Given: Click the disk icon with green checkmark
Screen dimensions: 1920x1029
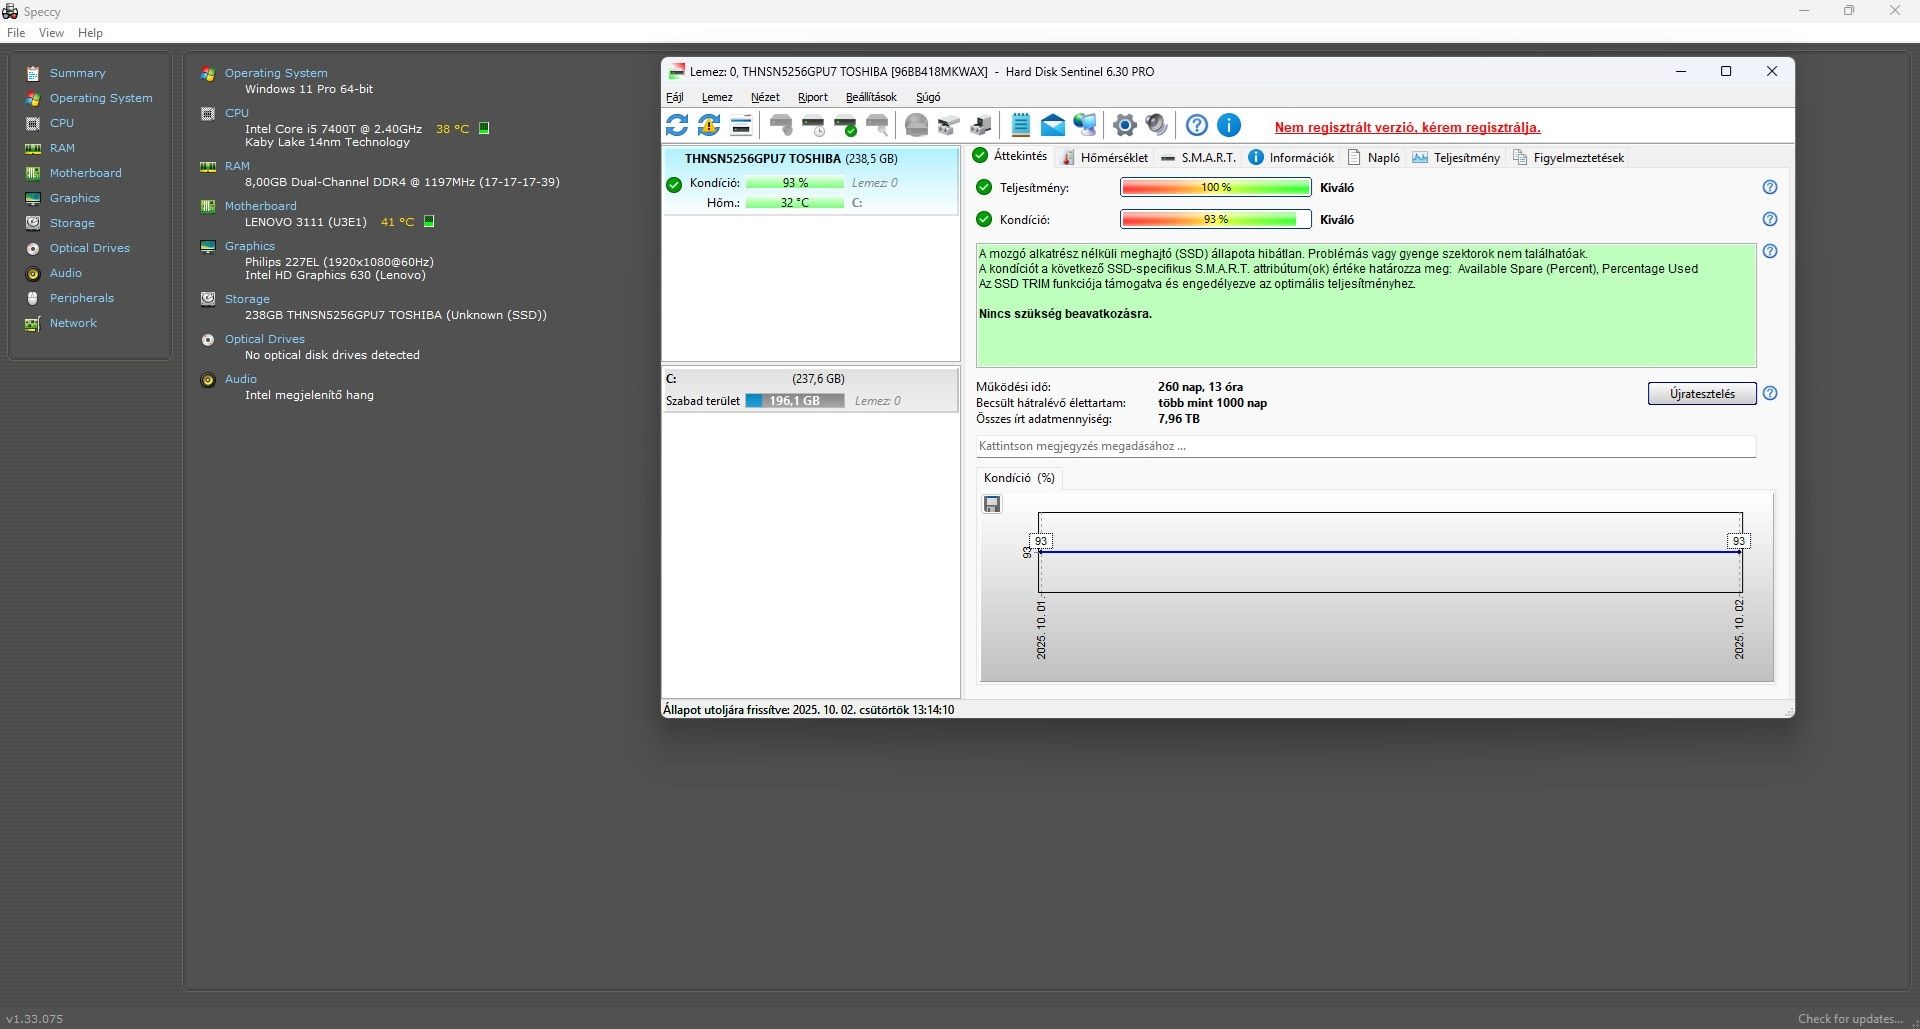Looking at the screenshot, I should (x=845, y=125).
